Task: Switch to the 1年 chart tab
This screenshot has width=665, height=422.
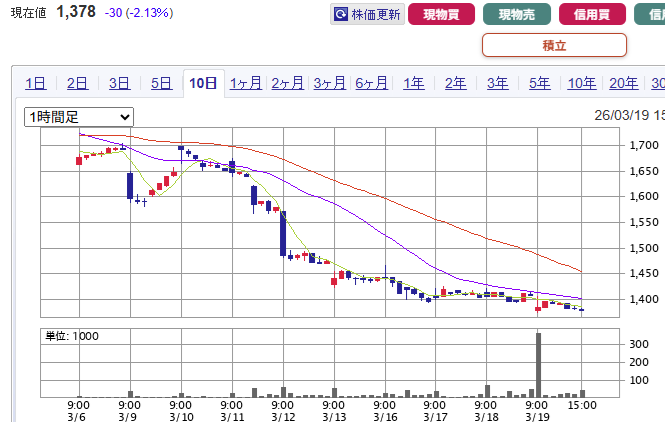Action: click(413, 83)
